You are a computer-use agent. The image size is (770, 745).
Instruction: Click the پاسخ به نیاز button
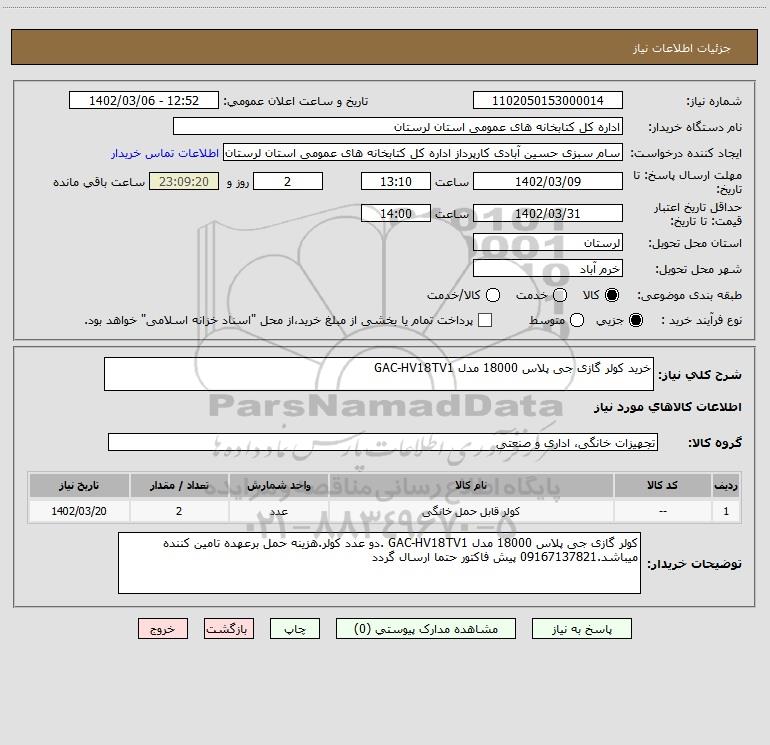[582, 629]
